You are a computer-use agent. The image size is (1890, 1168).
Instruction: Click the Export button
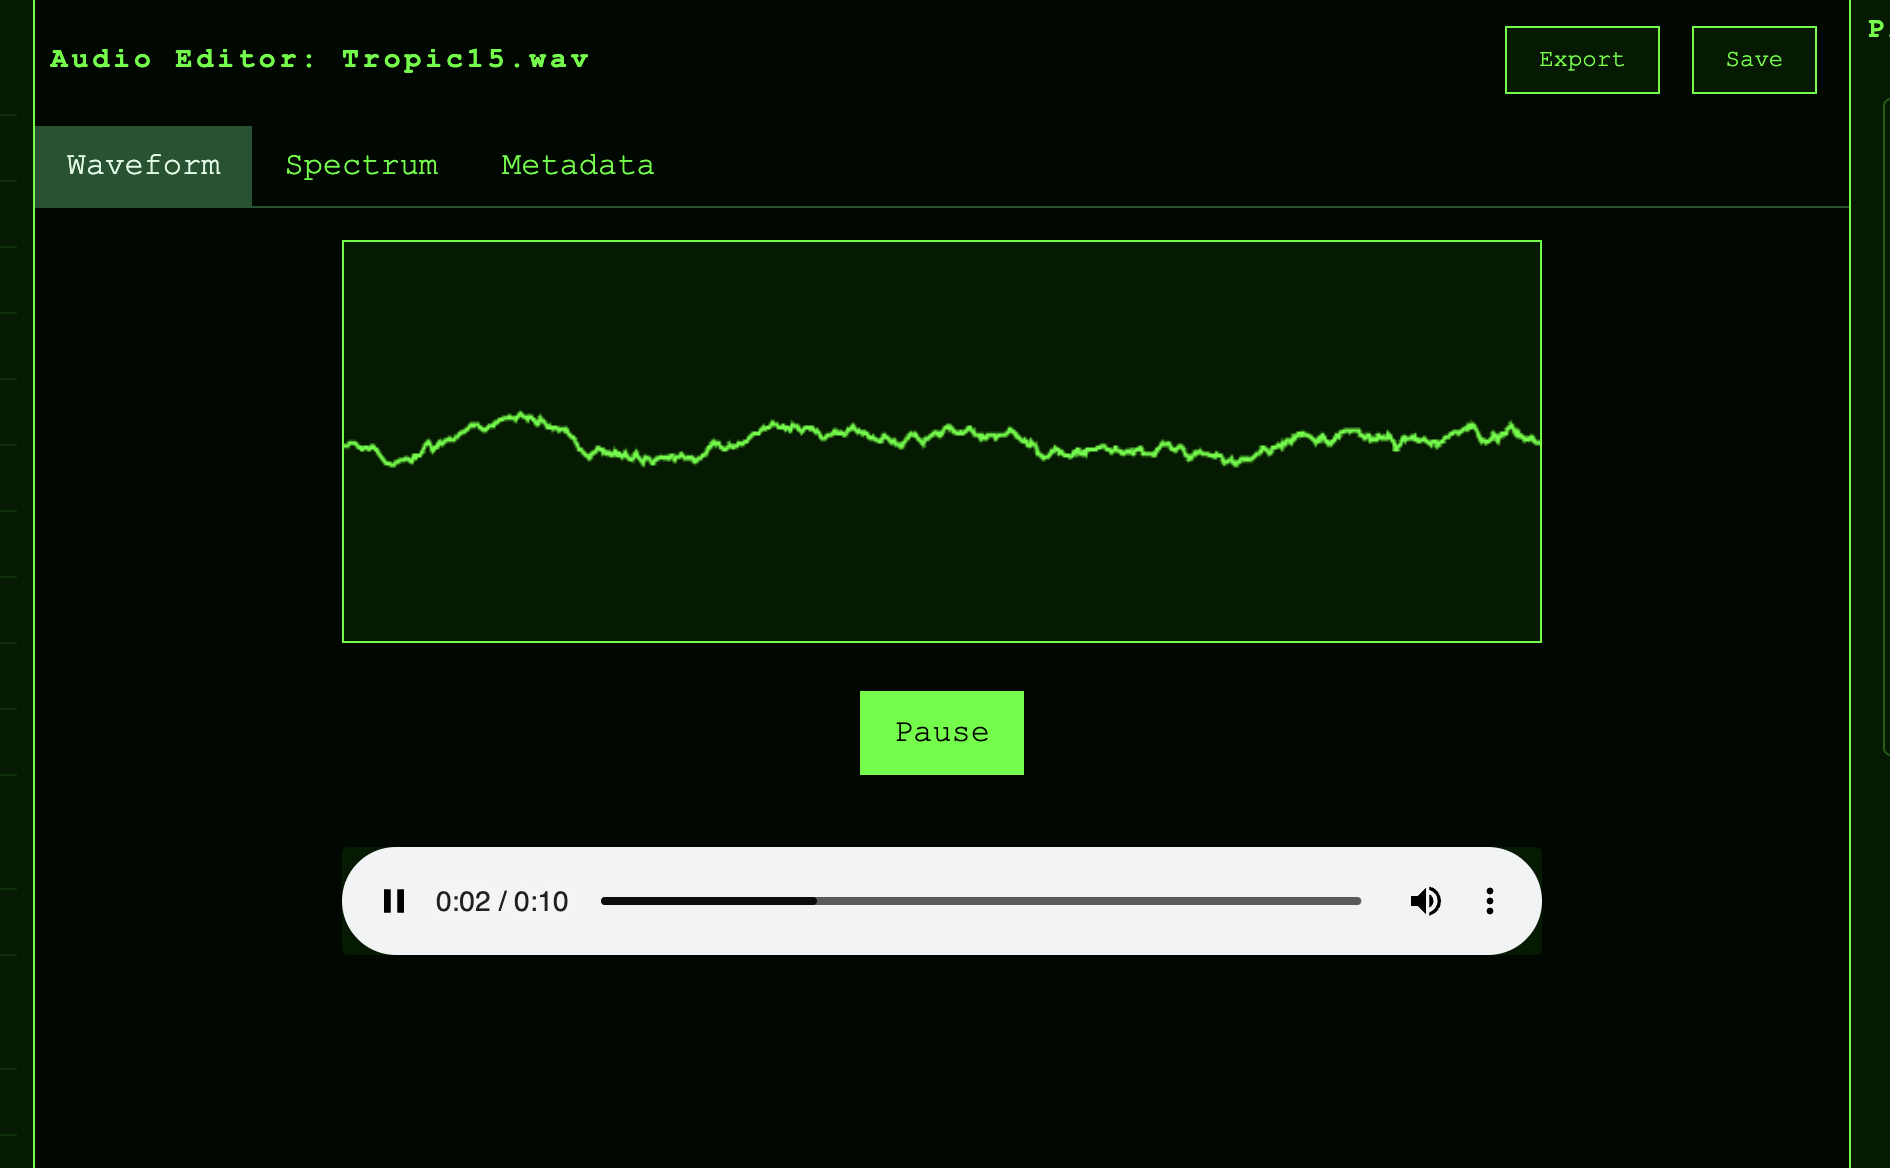[x=1581, y=60]
